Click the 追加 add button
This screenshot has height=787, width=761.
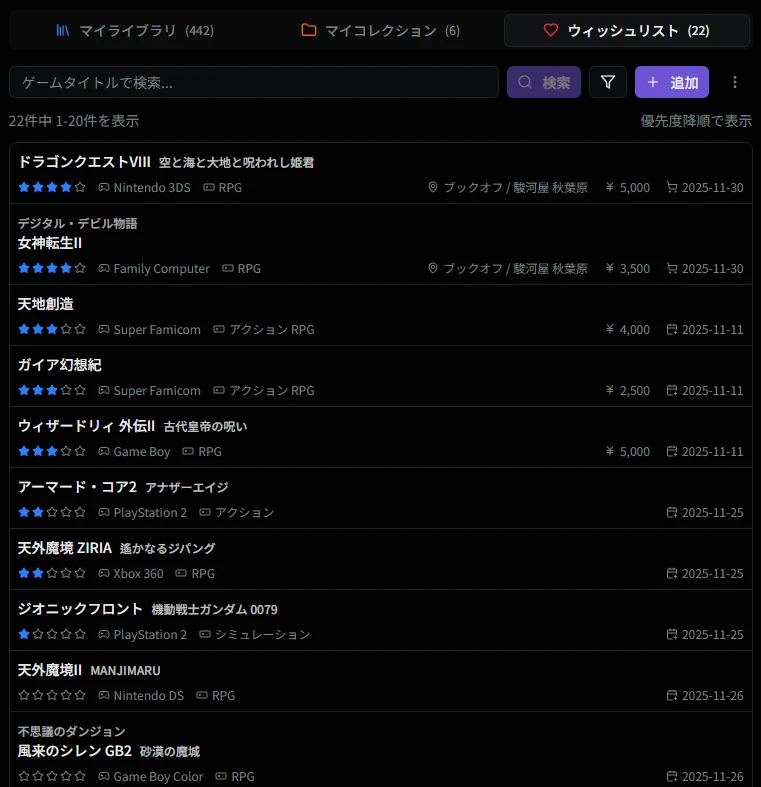672,82
